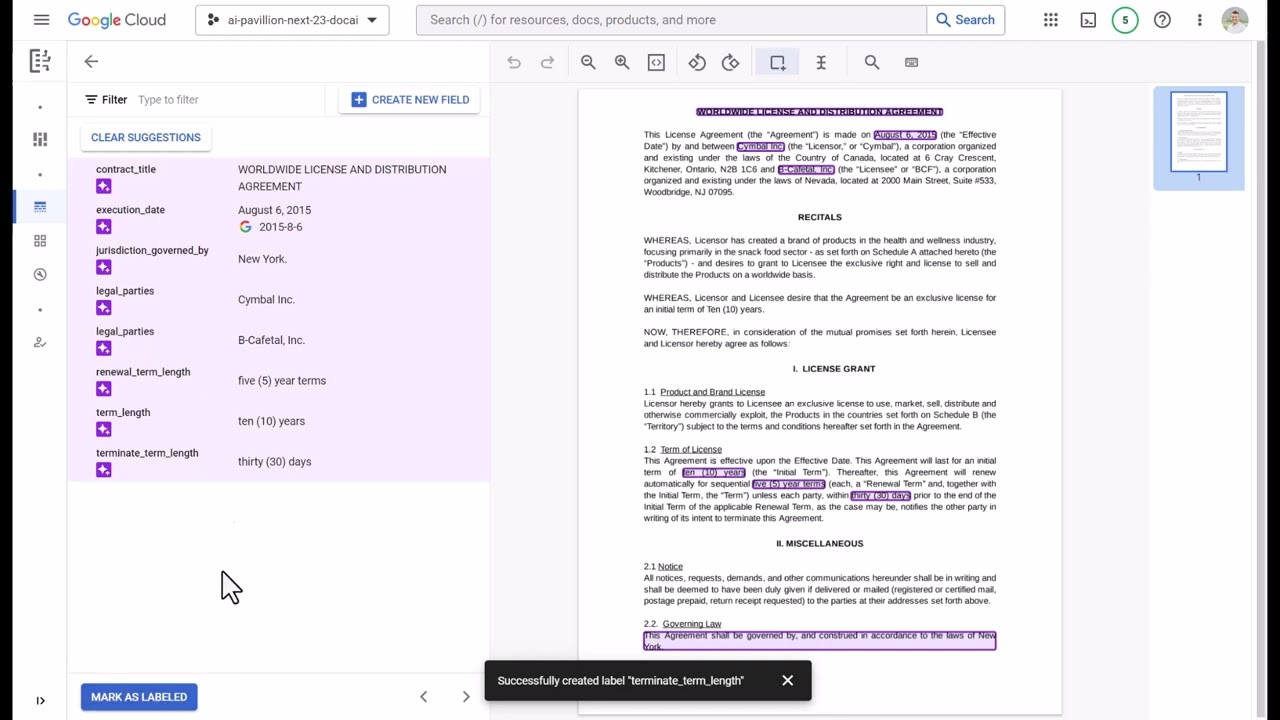1280x720 pixels.
Task: Select the text selection tool
Action: coord(821,62)
